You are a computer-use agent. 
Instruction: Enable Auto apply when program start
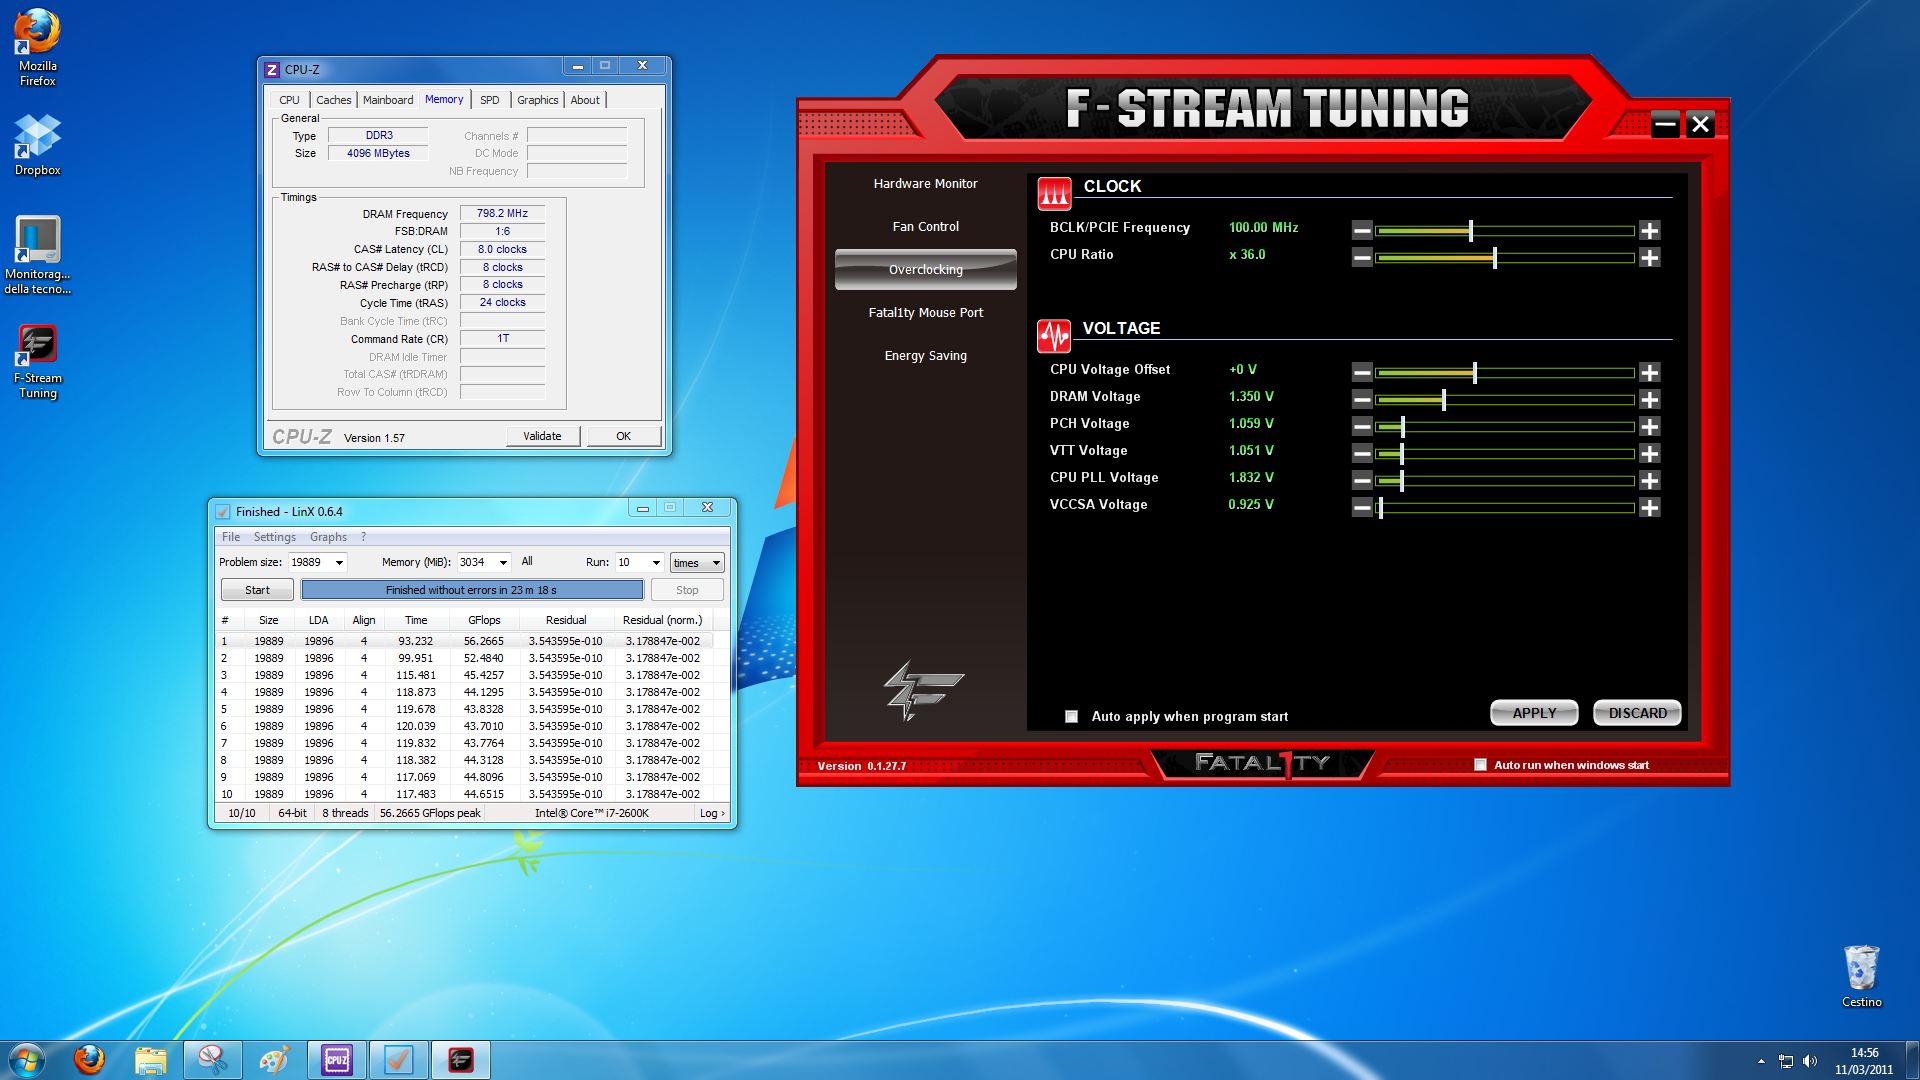1072,717
